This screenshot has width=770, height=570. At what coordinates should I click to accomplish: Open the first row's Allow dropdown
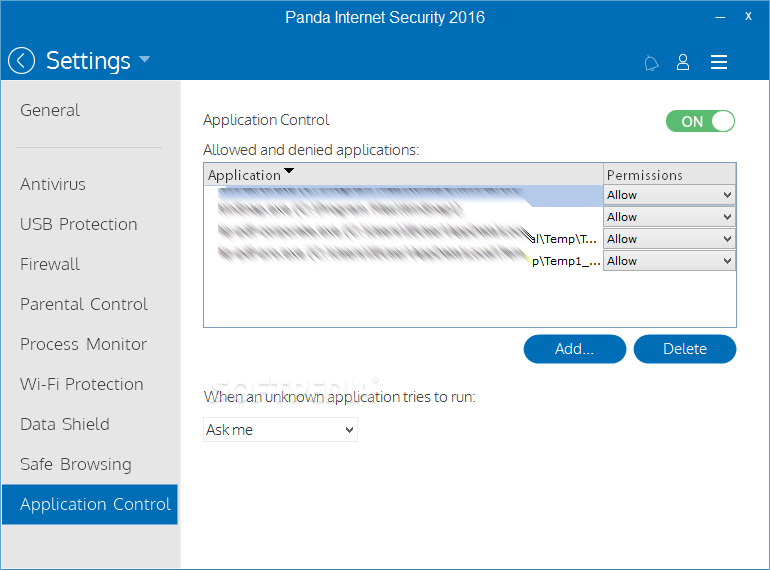[669, 195]
